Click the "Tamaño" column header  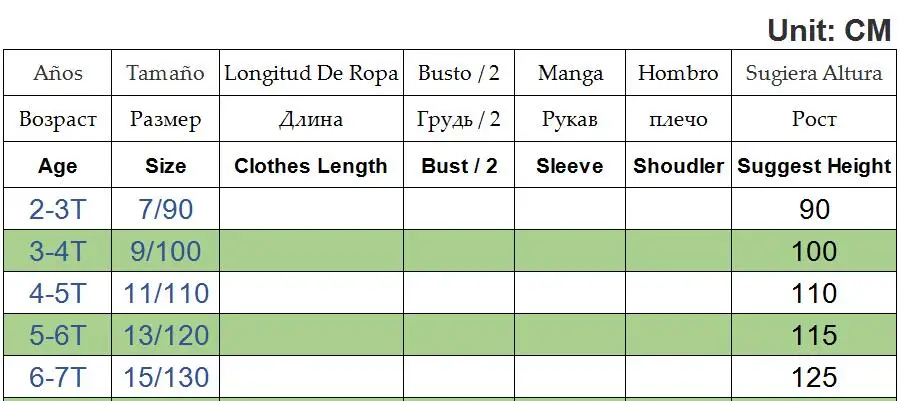click(x=165, y=73)
